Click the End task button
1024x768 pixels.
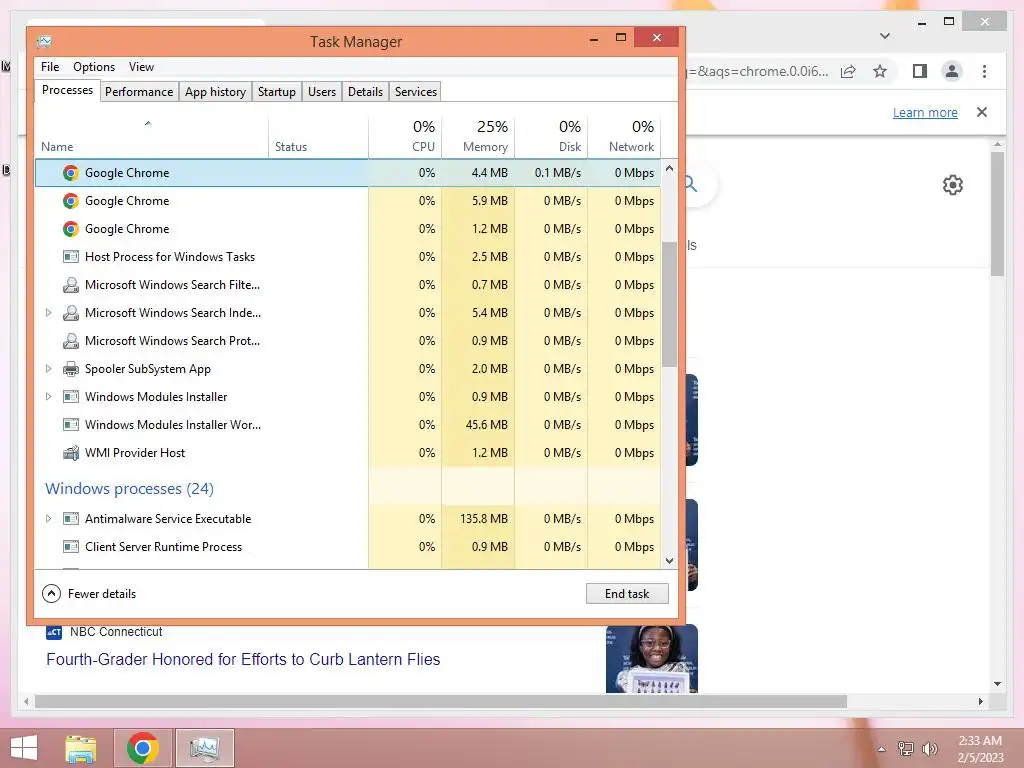(627, 594)
